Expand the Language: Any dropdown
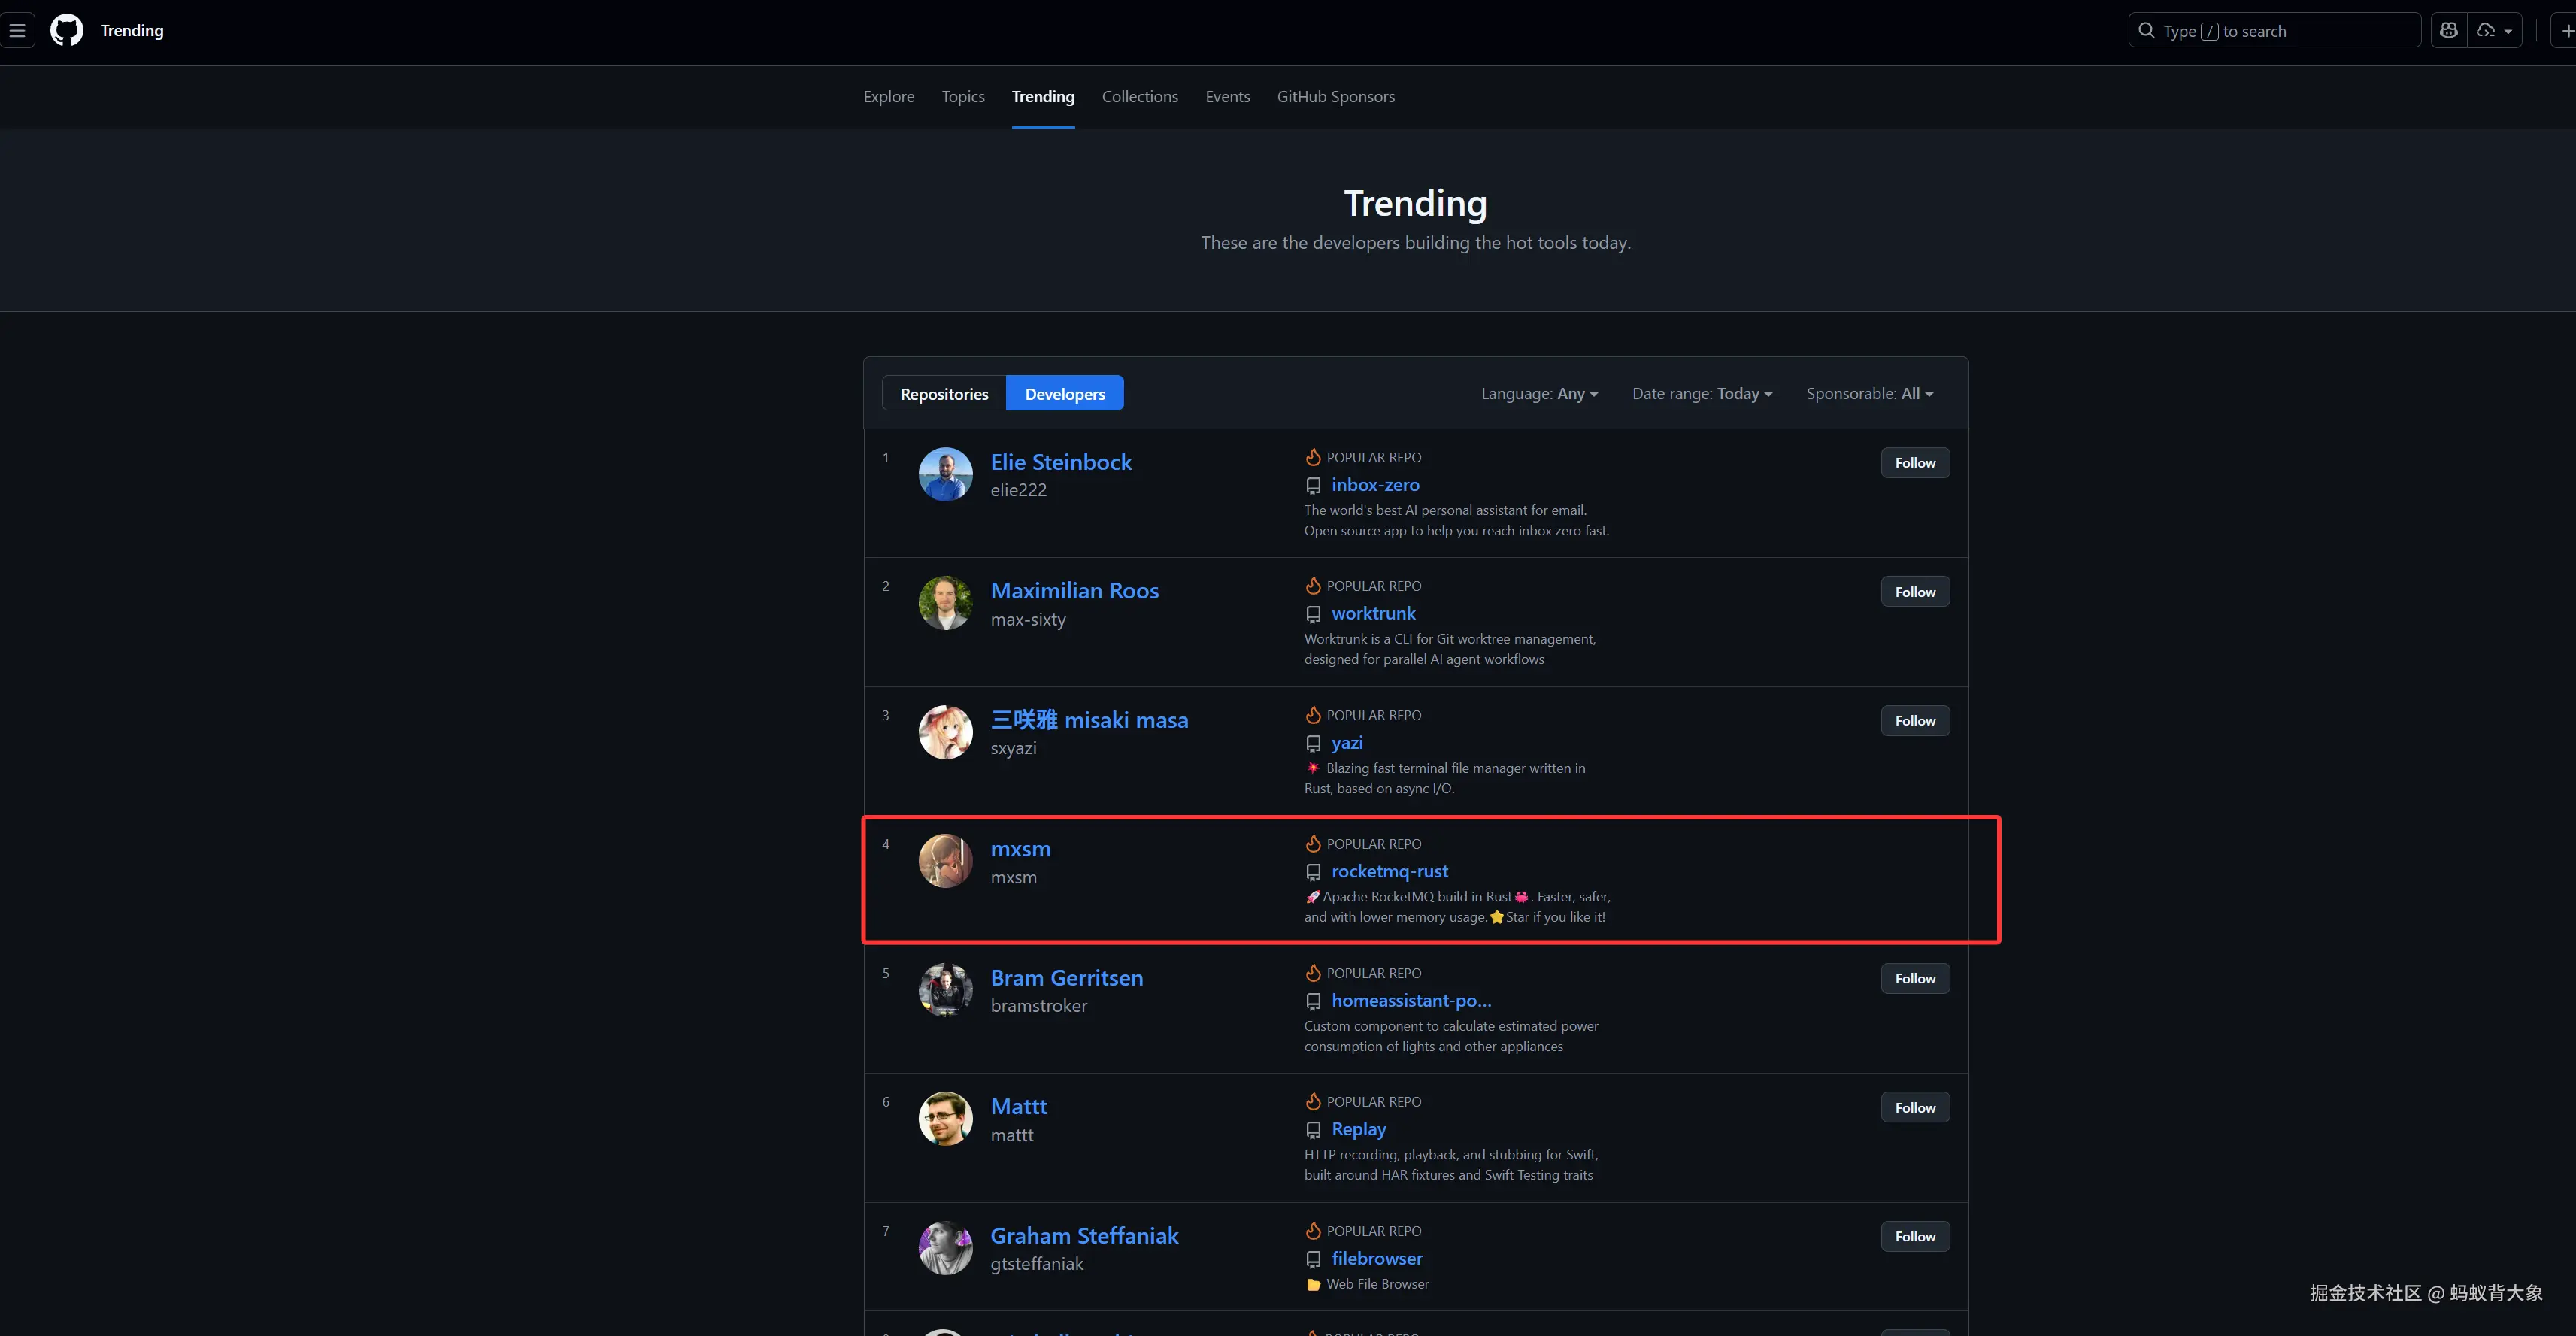2576x1336 pixels. (x=1539, y=394)
